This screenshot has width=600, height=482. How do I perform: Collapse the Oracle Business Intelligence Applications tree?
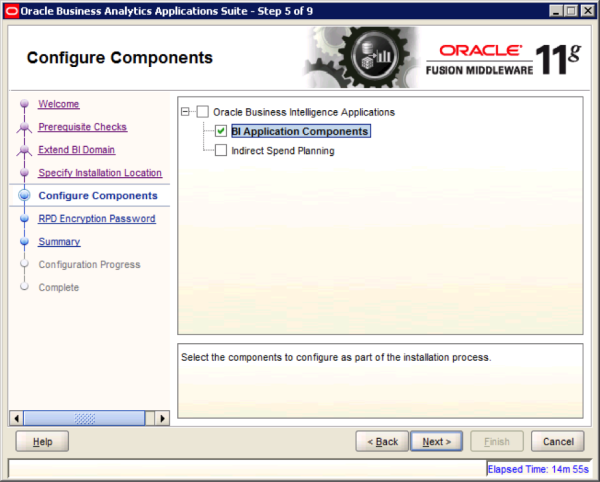pyautogui.click(x=186, y=112)
